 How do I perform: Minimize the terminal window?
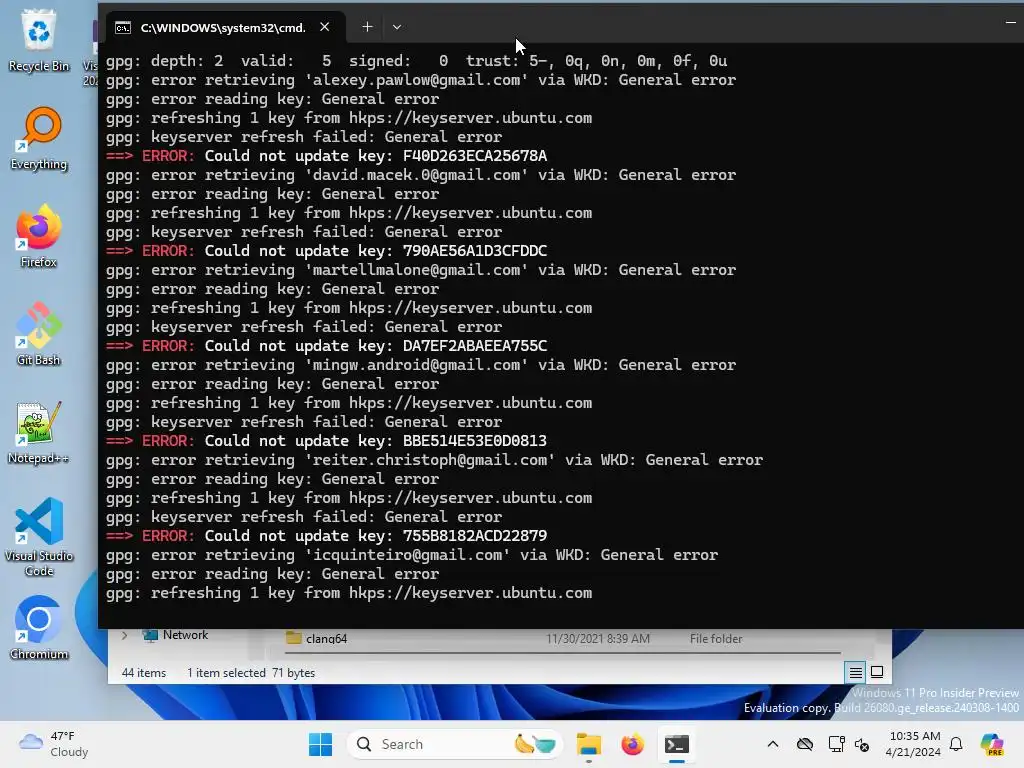[1010, 22]
